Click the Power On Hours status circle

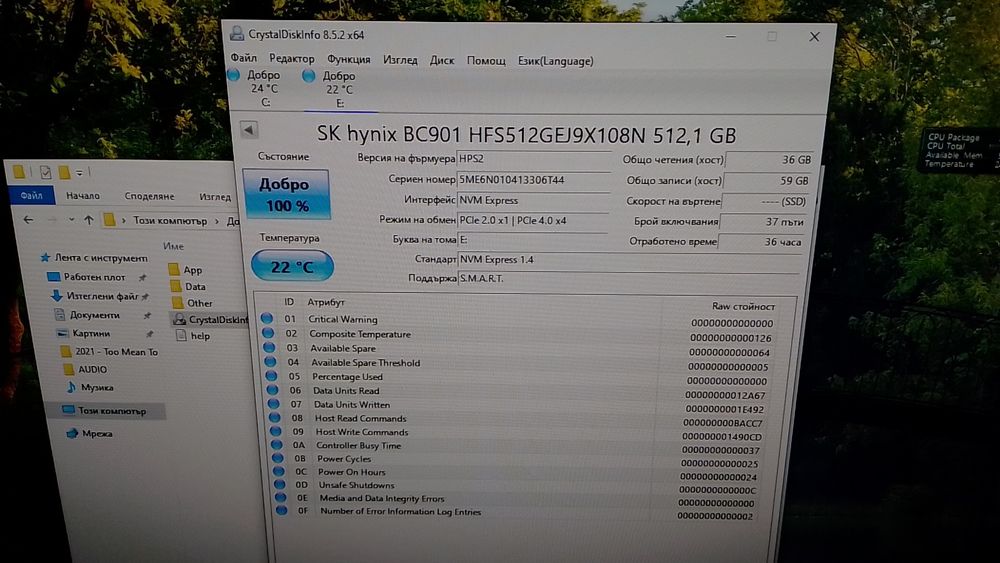point(279,471)
